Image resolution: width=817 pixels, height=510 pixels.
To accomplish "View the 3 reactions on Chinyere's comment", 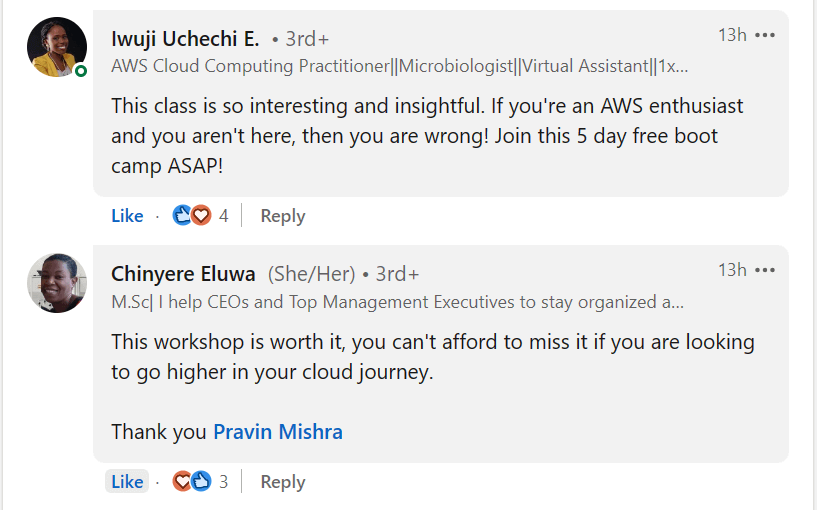I will click(223, 482).
